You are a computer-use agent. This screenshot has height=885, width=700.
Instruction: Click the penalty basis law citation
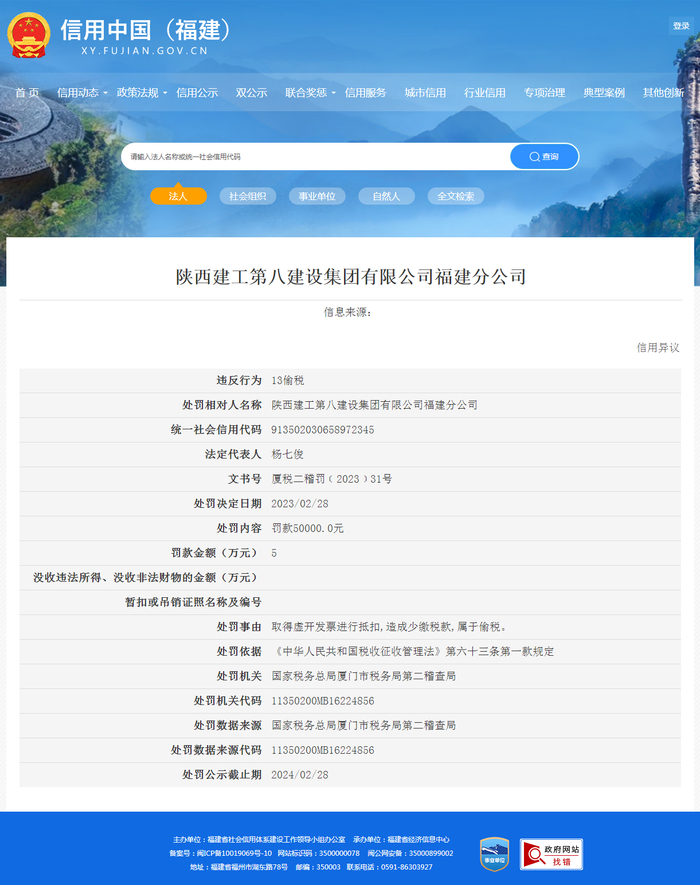point(413,651)
